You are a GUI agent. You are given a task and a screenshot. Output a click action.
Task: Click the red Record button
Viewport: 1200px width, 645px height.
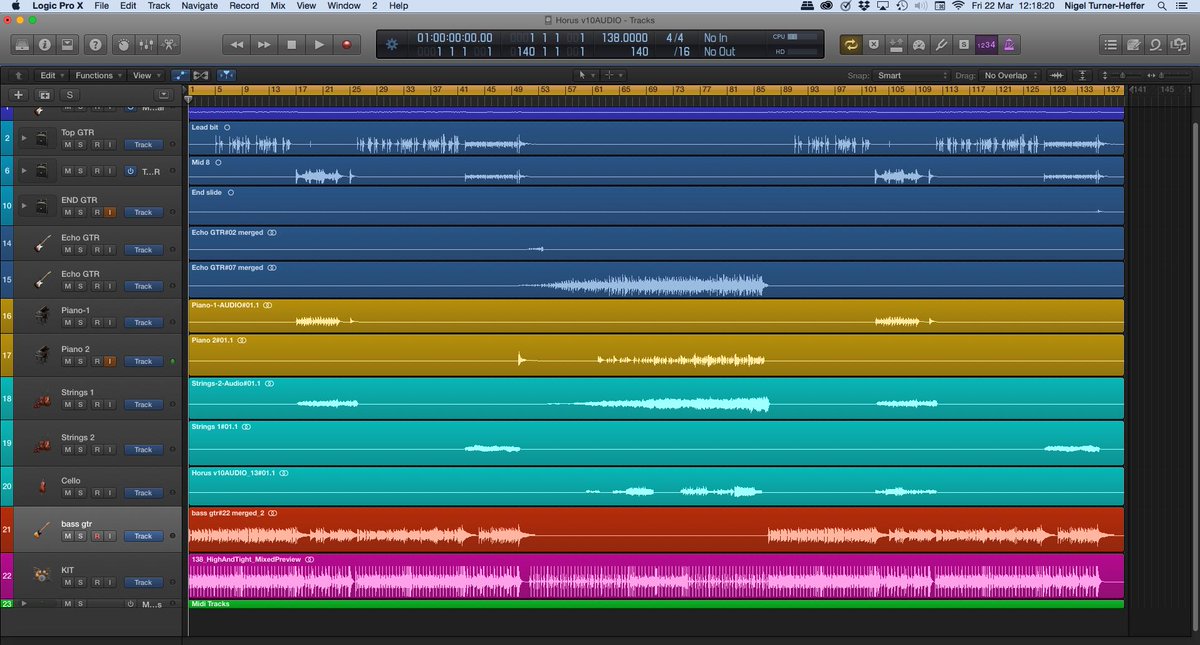coord(347,45)
